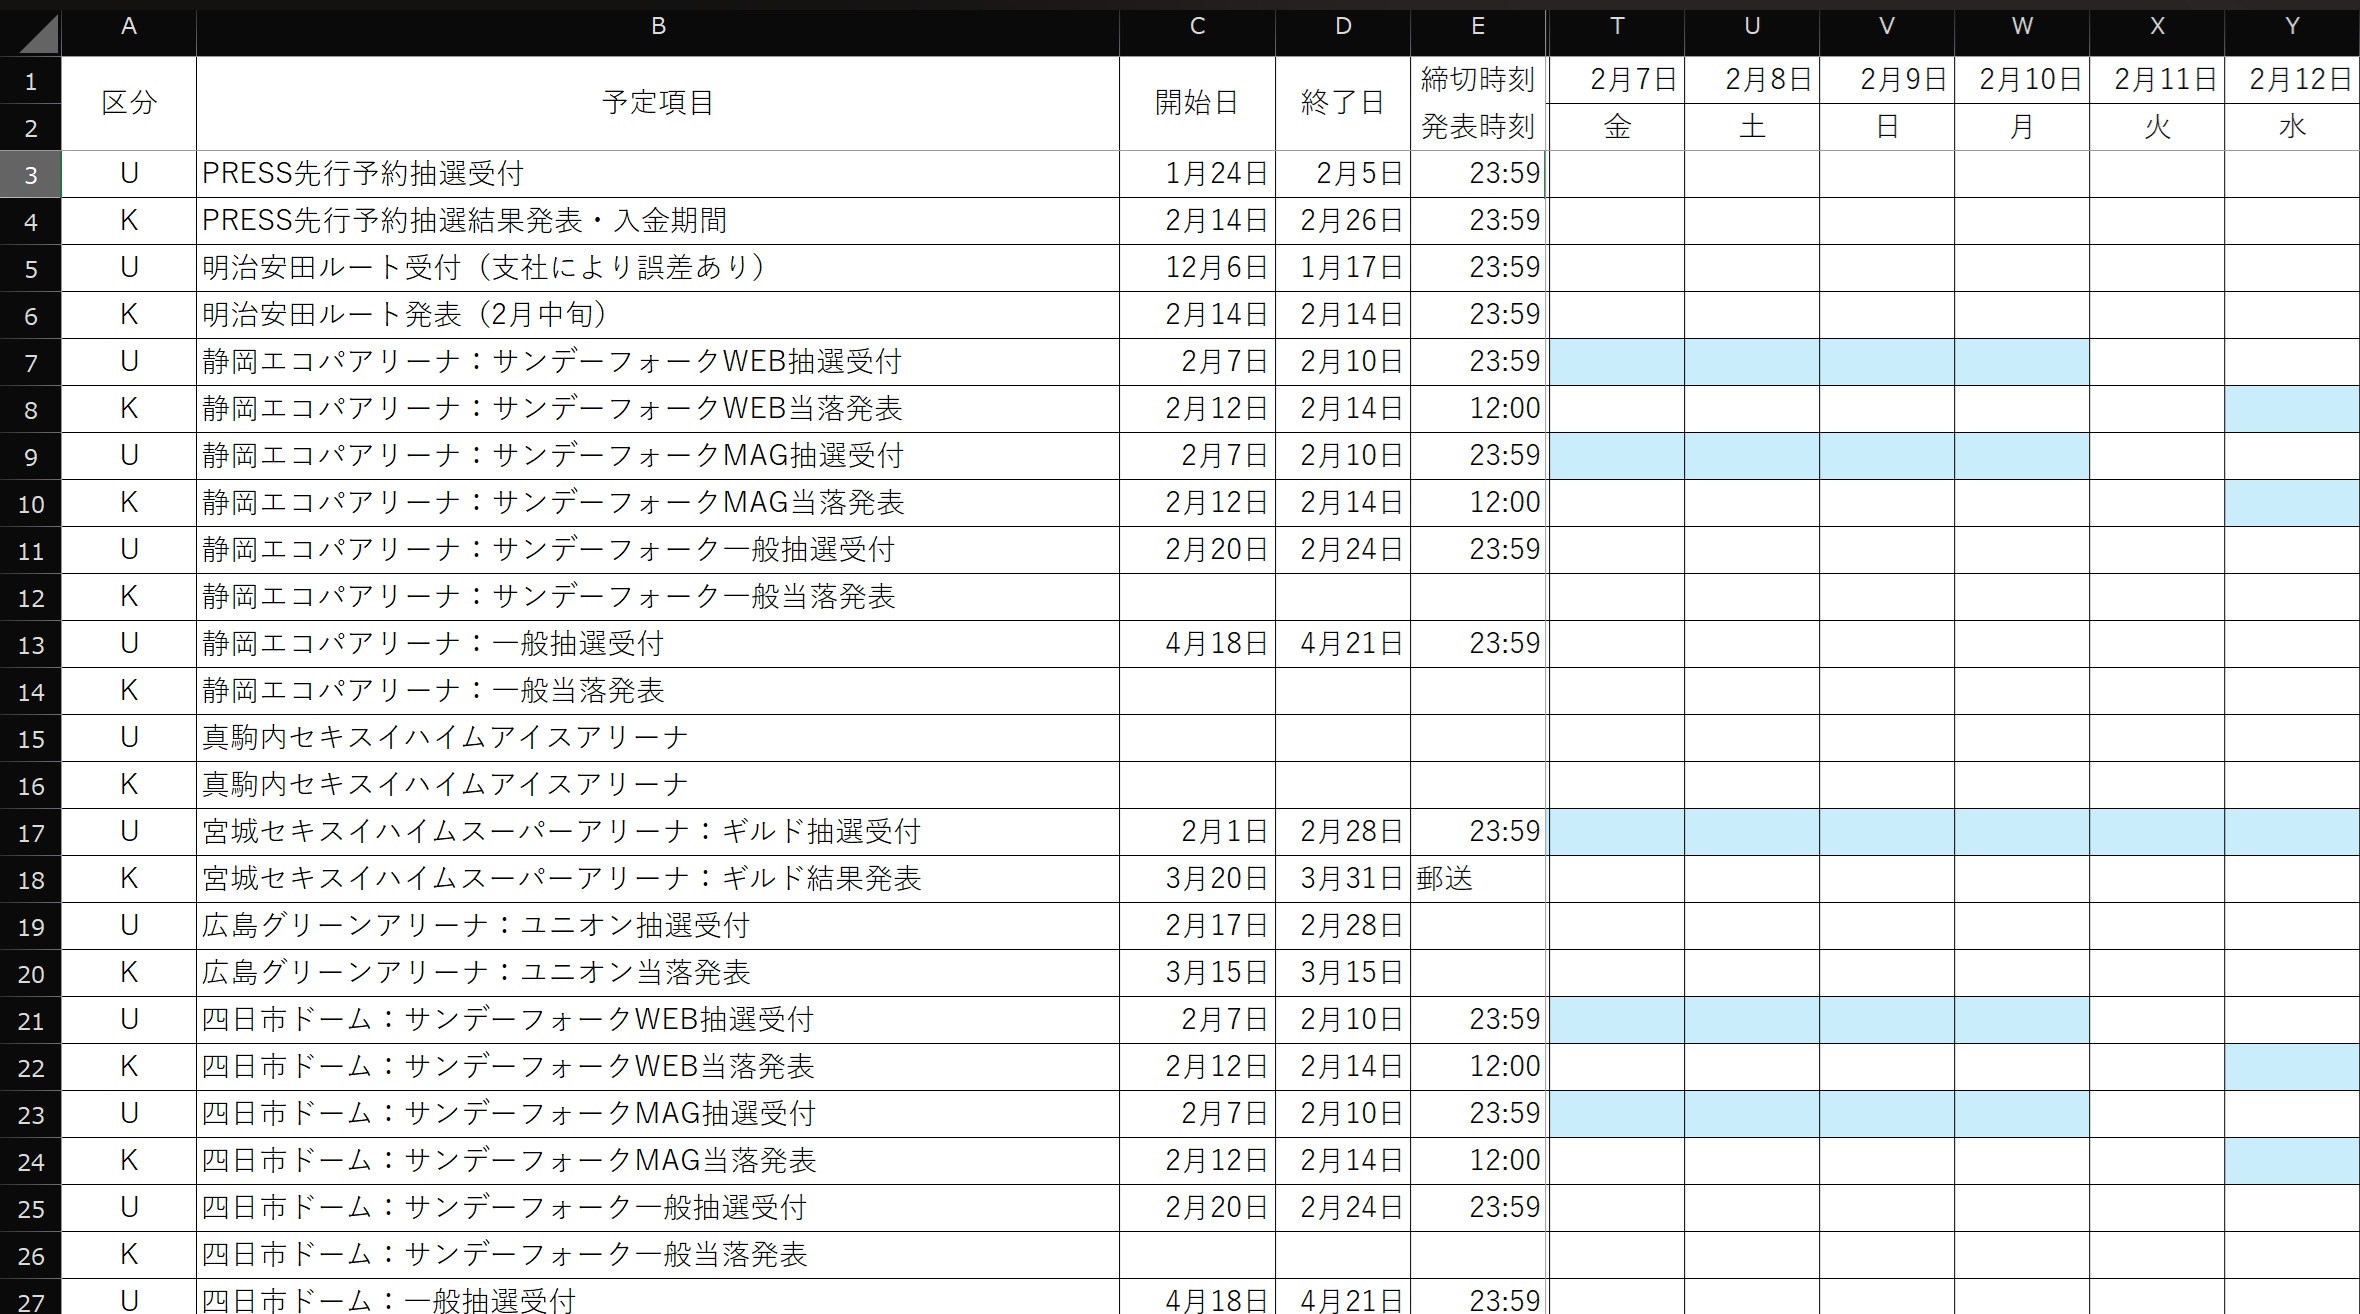Click the select-all corner triangle
Screen dimensions: 2360x1314
click(x=38, y=33)
